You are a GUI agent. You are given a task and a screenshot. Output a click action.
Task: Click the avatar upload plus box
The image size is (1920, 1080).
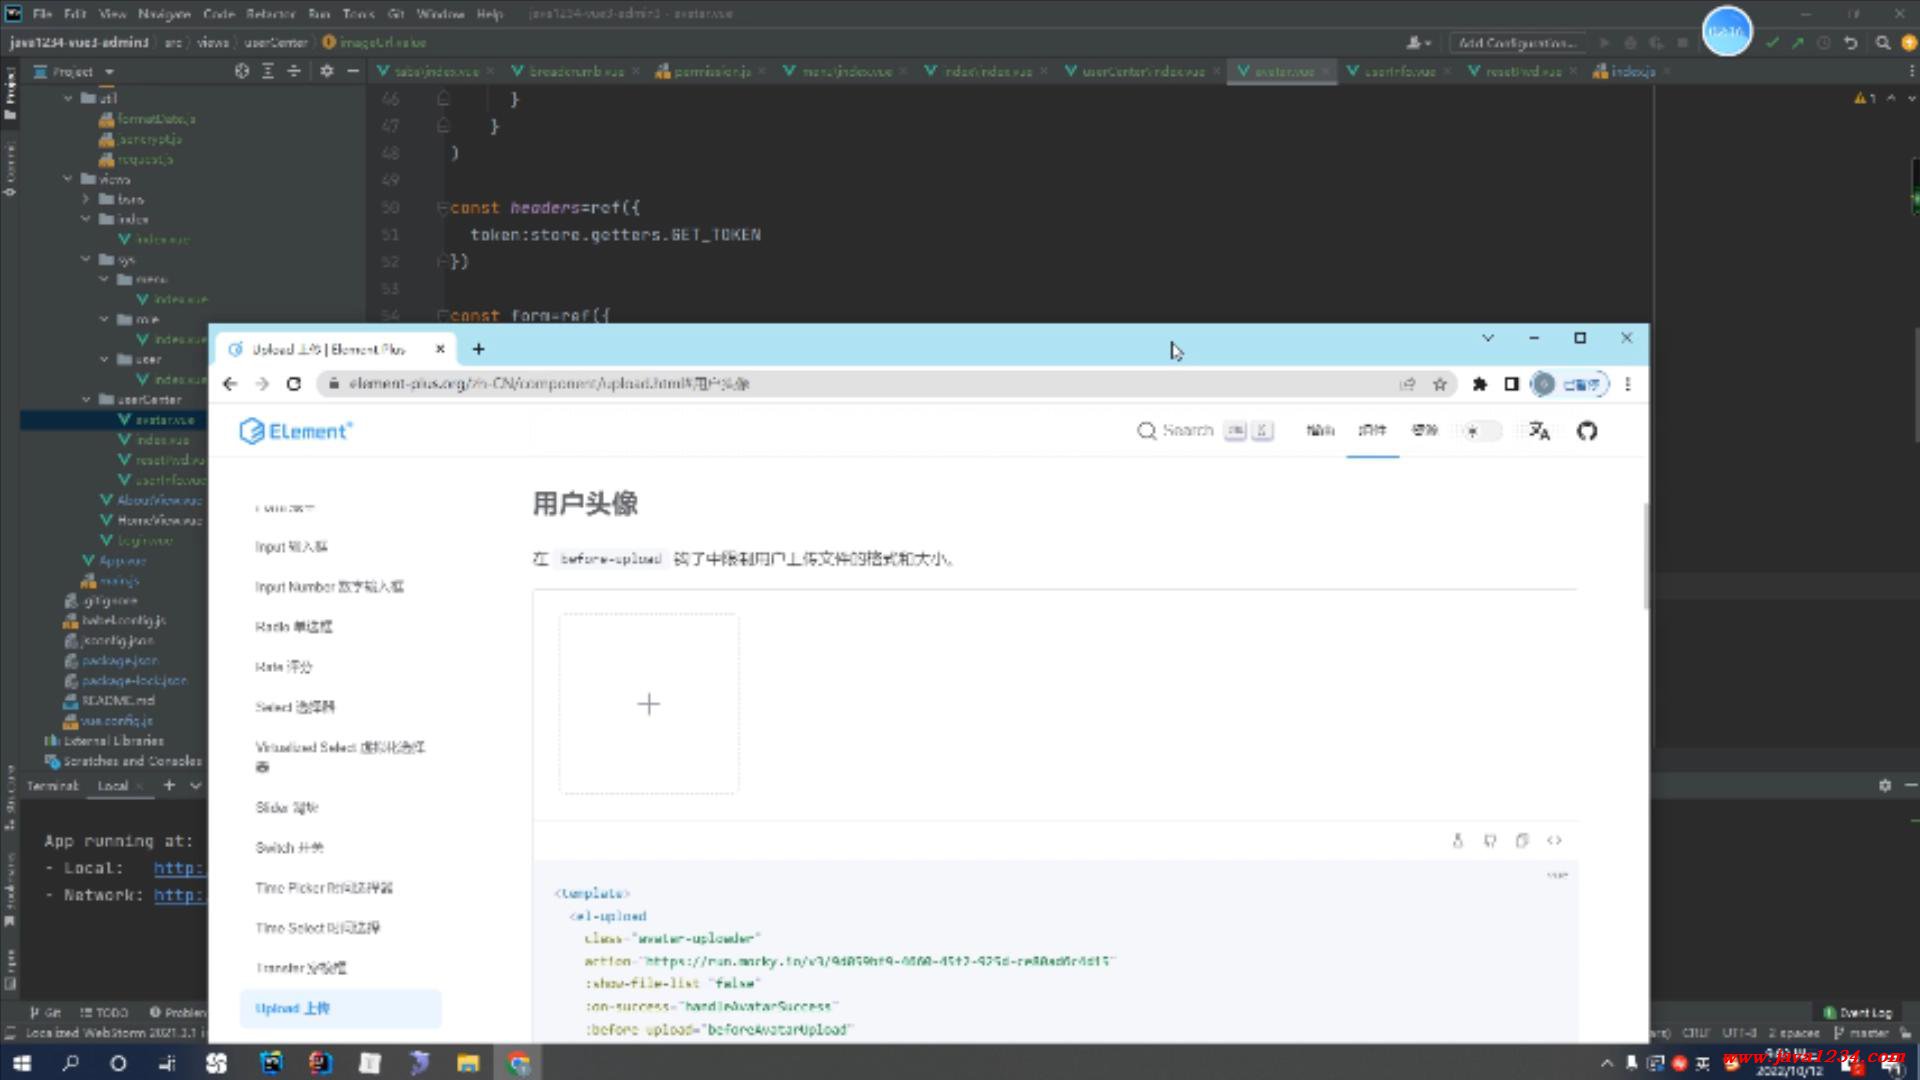(x=648, y=704)
